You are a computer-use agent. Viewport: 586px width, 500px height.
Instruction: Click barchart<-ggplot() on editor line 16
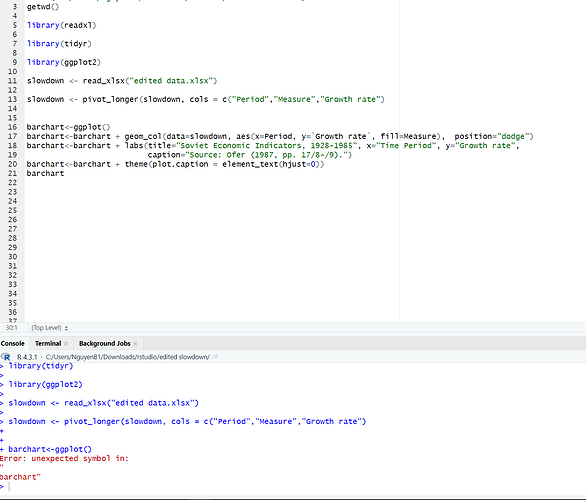[68, 127]
